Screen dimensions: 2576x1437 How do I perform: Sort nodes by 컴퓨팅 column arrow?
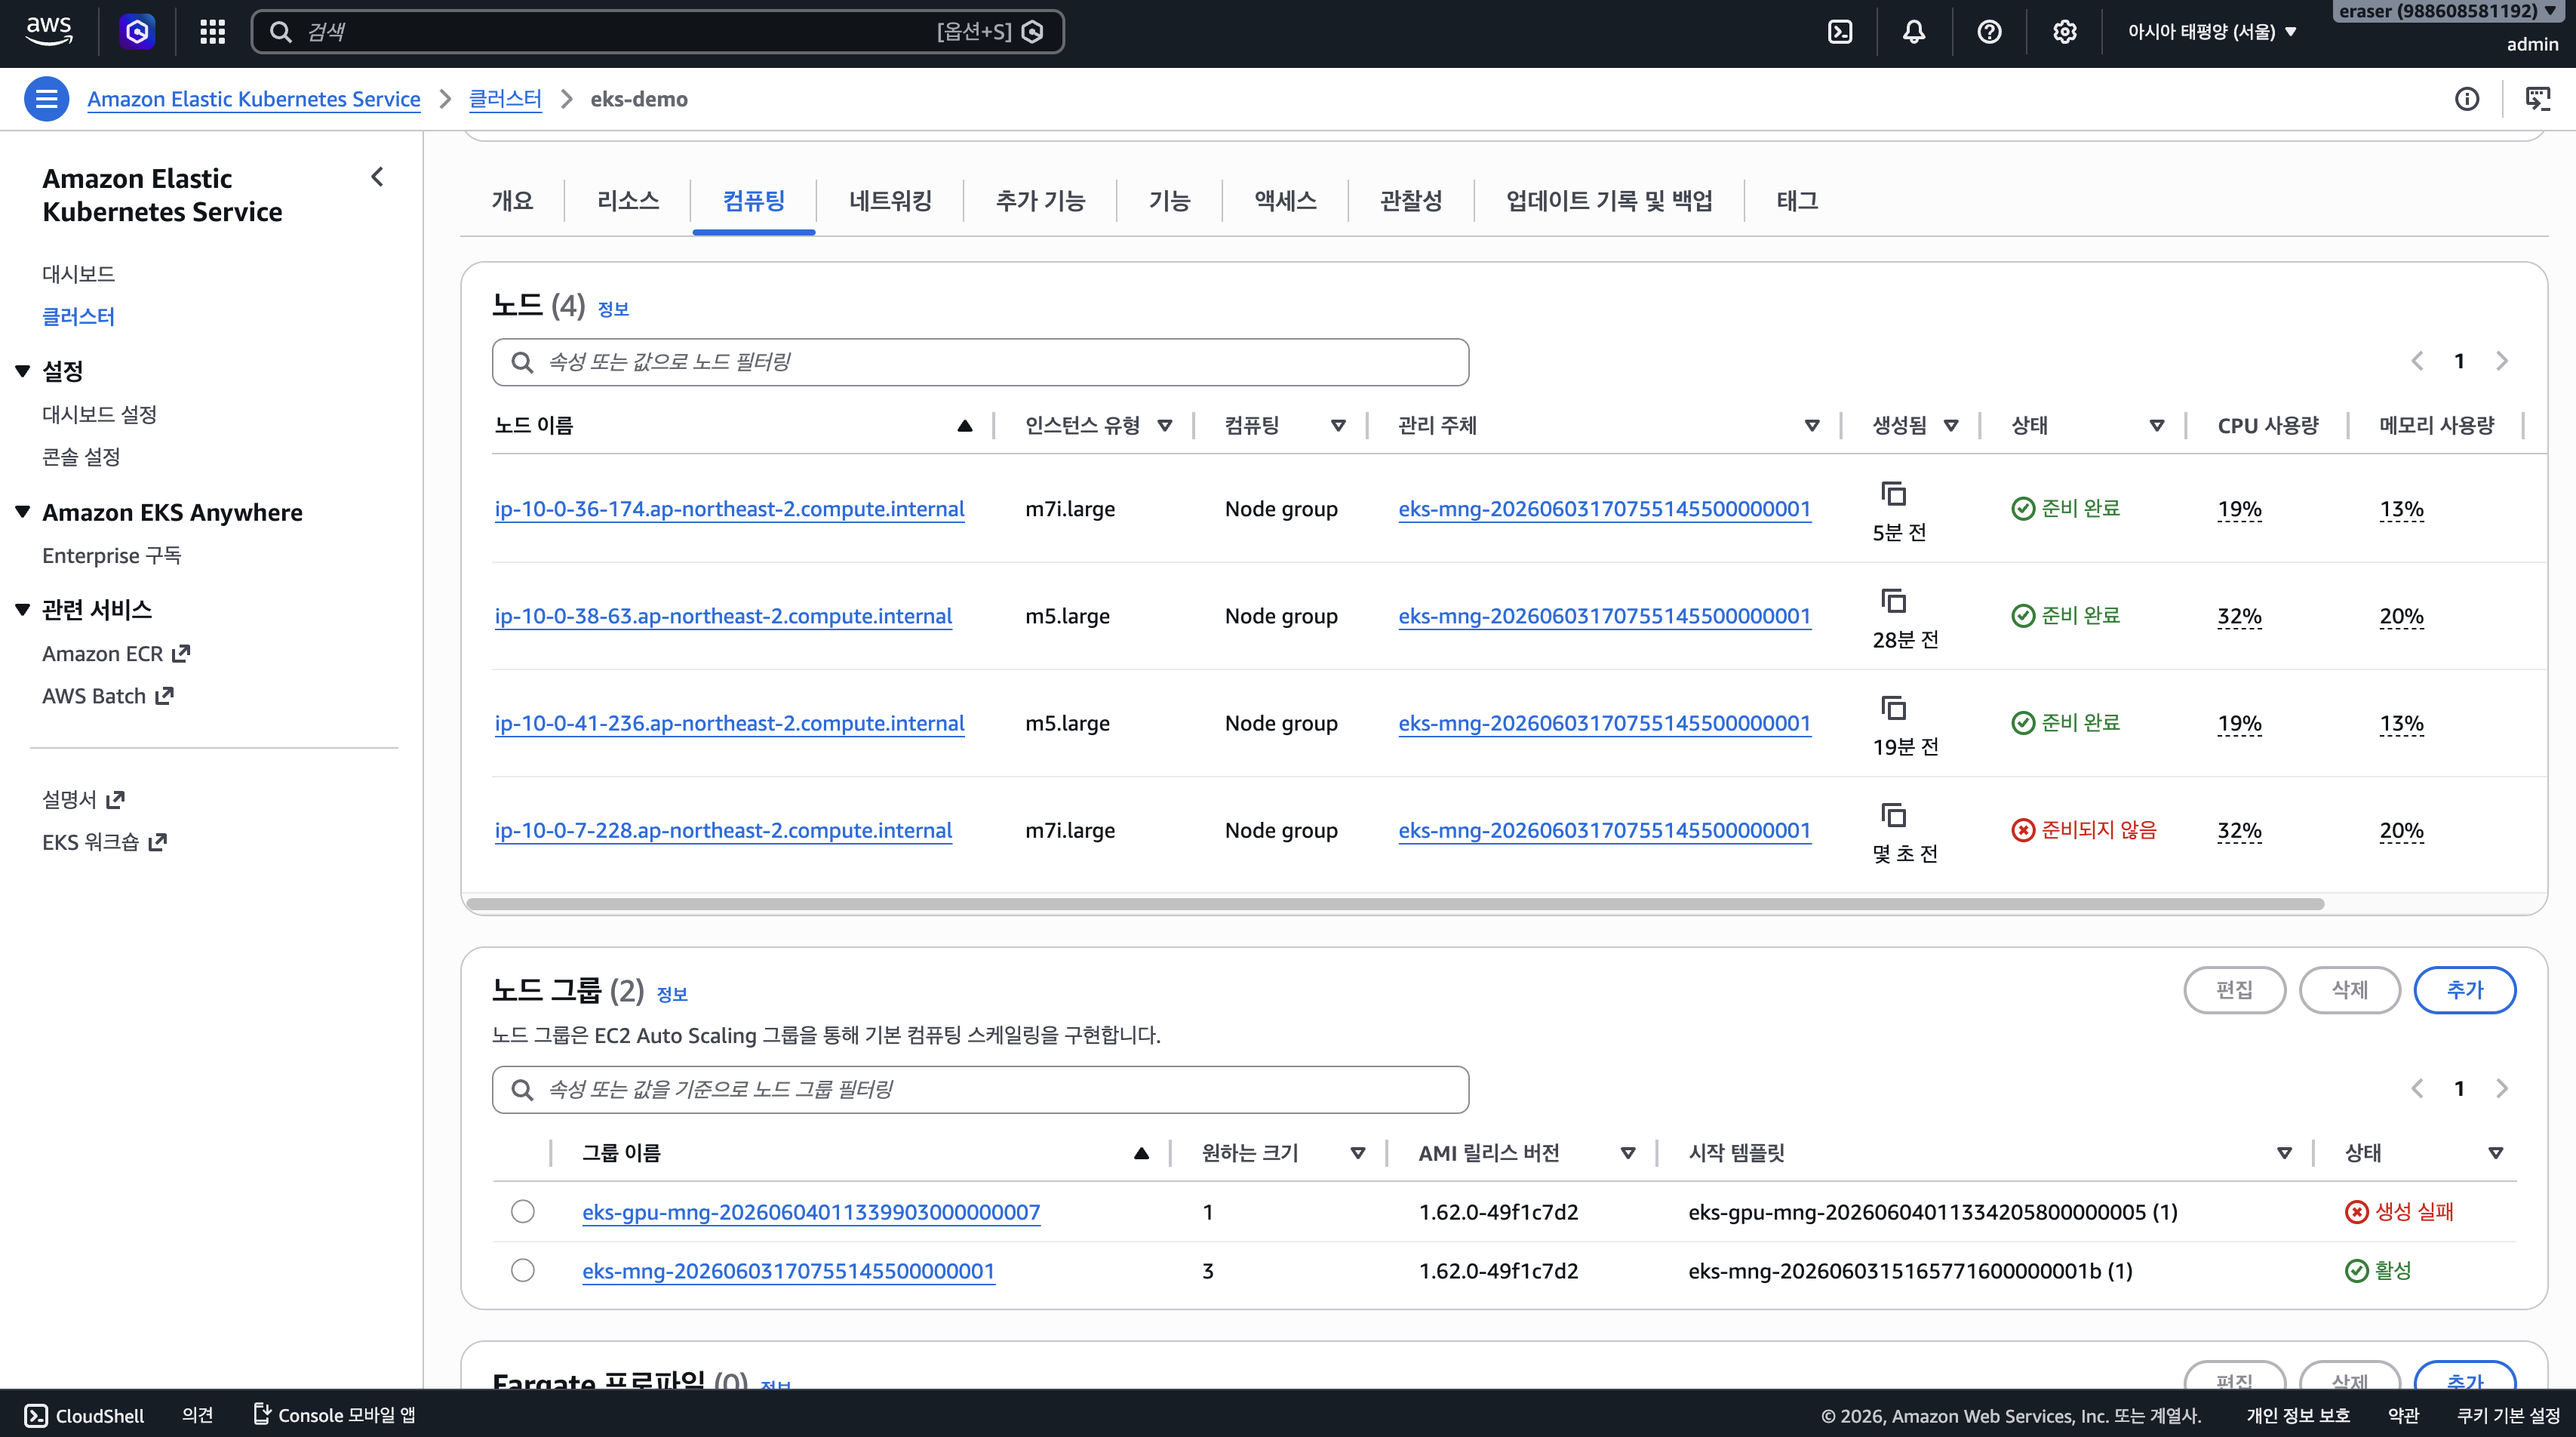pyautogui.click(x=1338, y=425)
